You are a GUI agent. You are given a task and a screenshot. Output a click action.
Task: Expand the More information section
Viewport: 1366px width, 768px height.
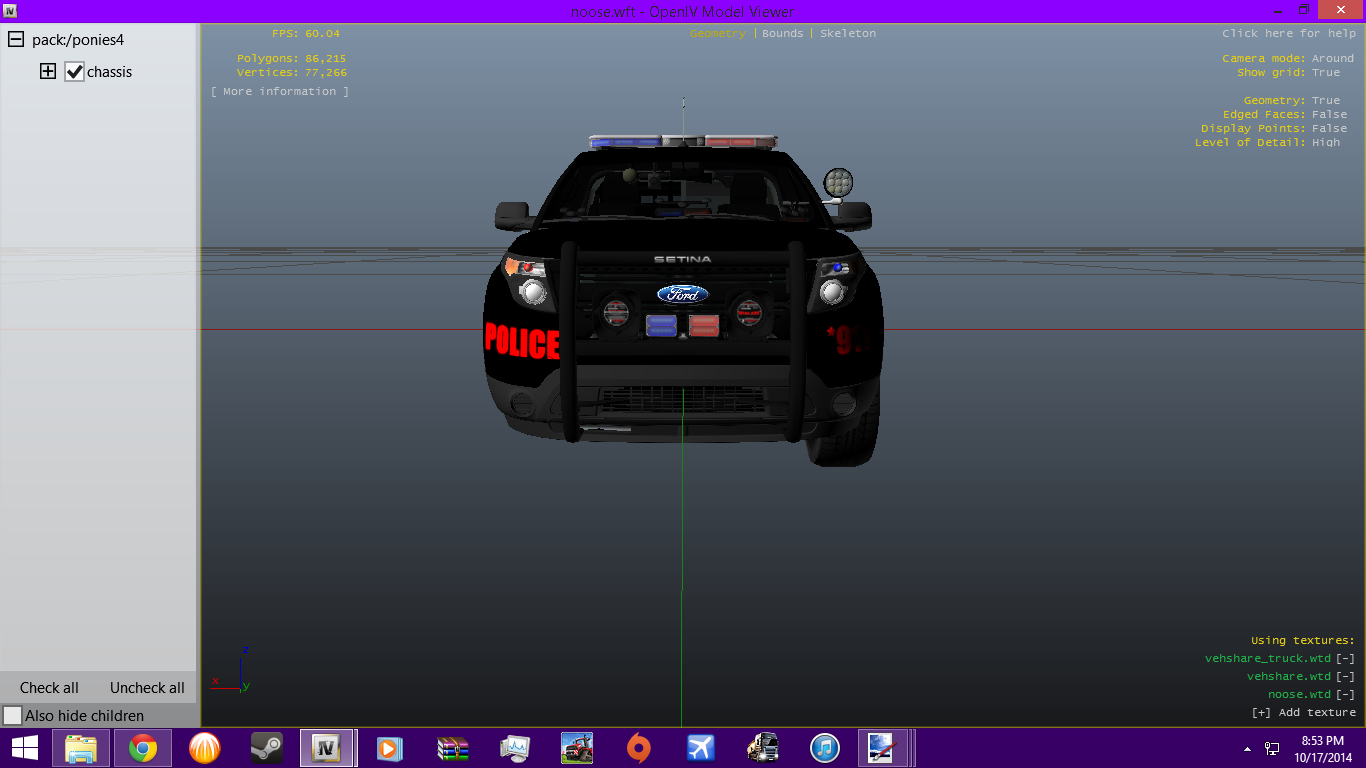[x=280, y=91]
